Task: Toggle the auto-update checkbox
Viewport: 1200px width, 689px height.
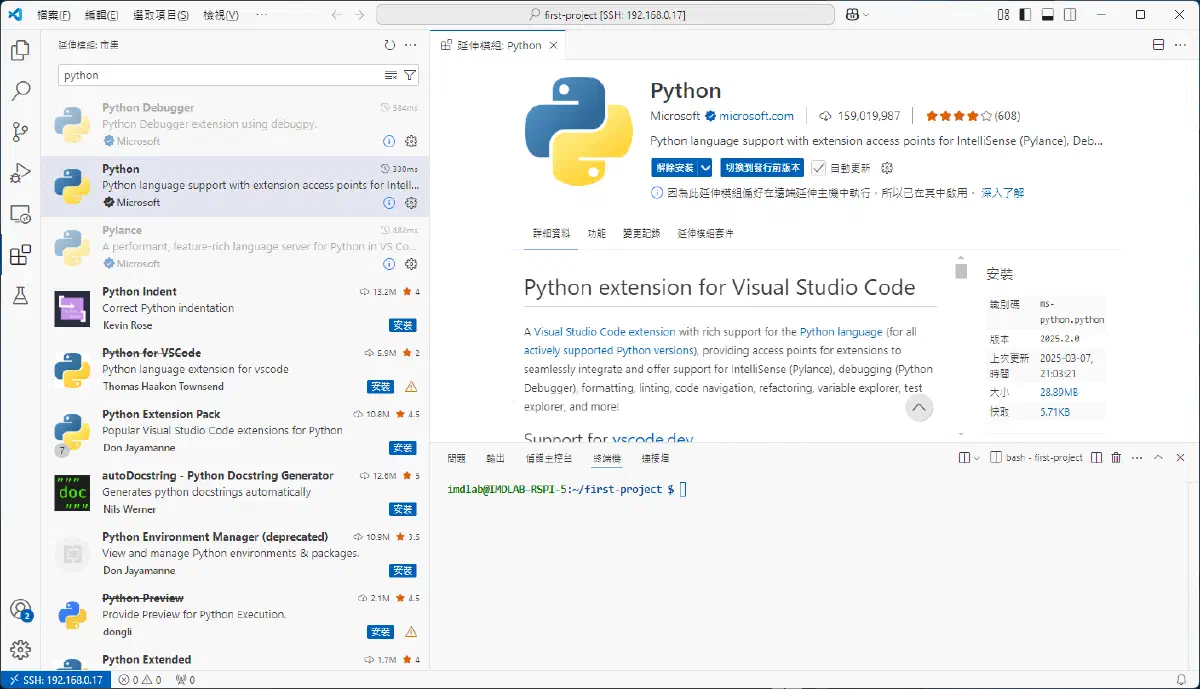Action: [x=819, y=168]
